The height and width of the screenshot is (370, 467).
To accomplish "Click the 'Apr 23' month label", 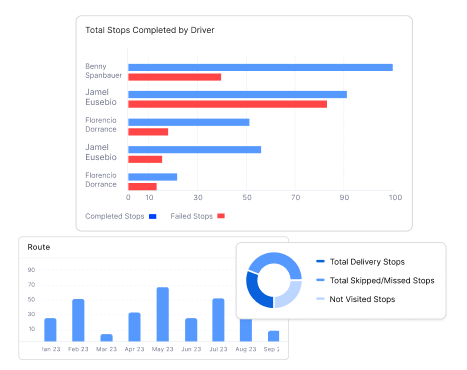I will (x=134, y=349).
